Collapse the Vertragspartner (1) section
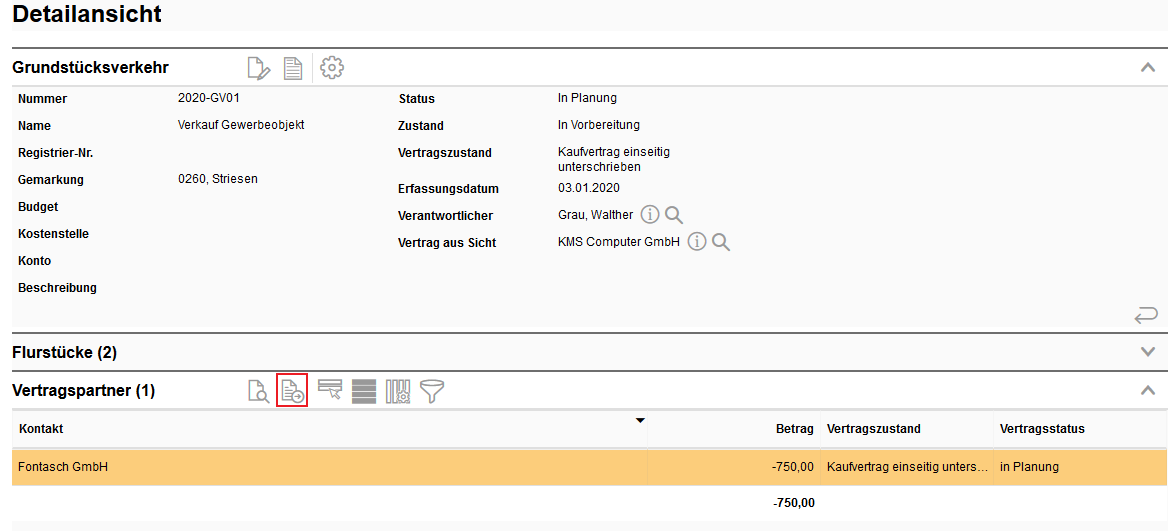 [1147, 390]
